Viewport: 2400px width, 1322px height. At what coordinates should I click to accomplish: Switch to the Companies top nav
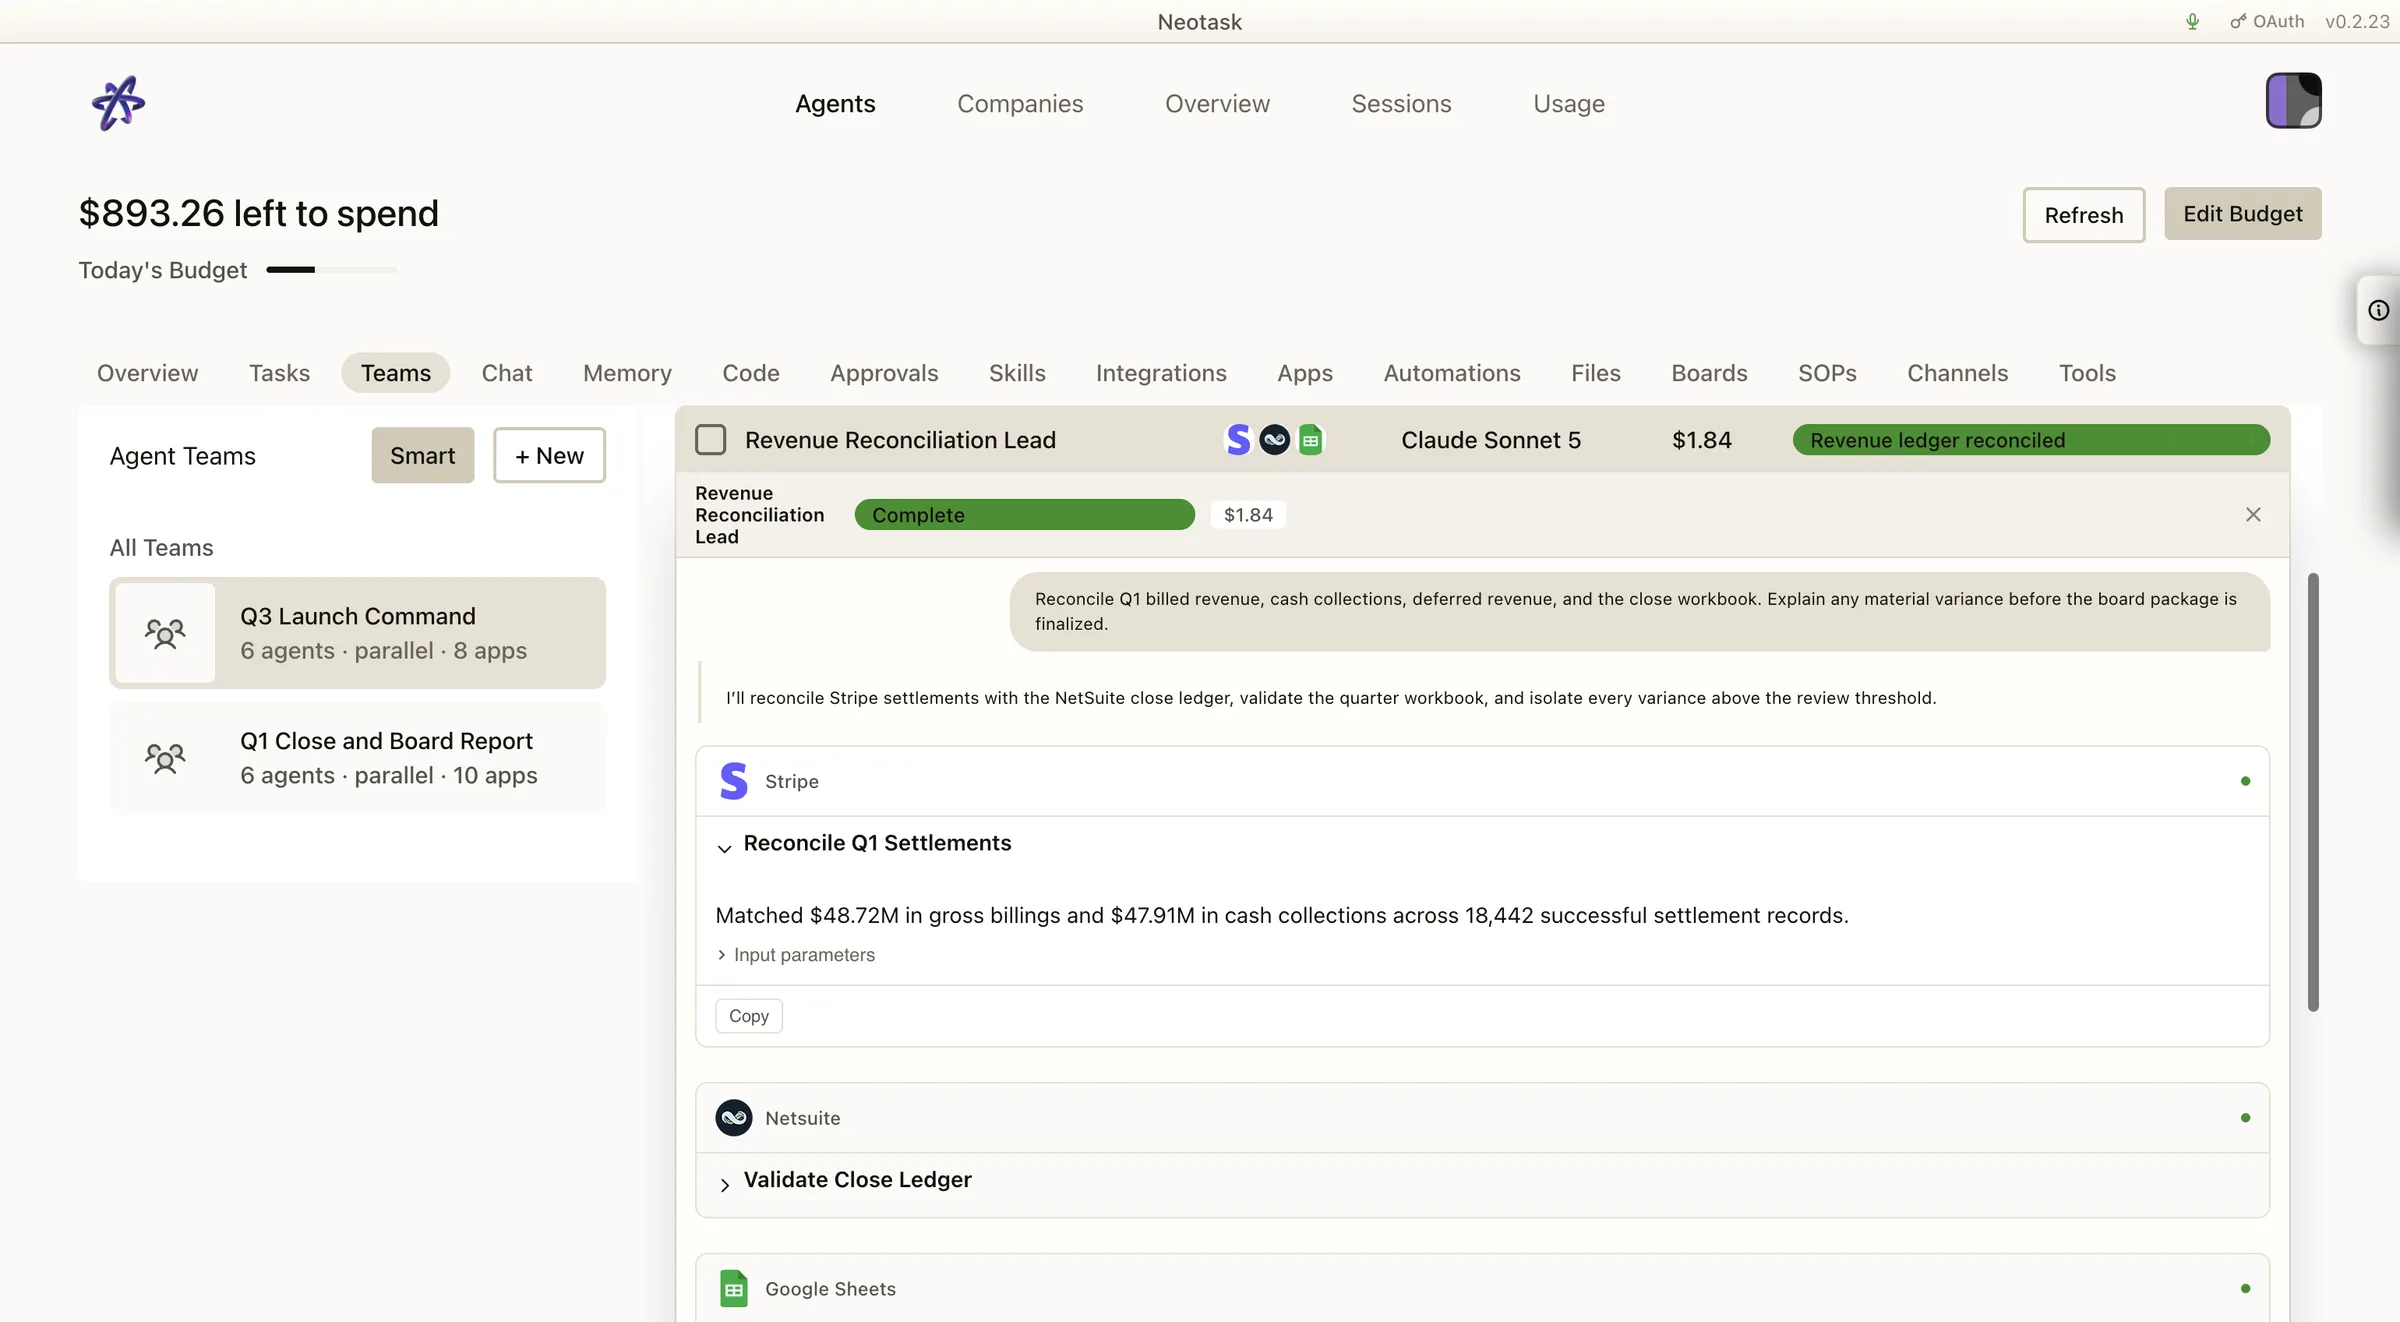pyautogui.click(x=1019, y=104)
